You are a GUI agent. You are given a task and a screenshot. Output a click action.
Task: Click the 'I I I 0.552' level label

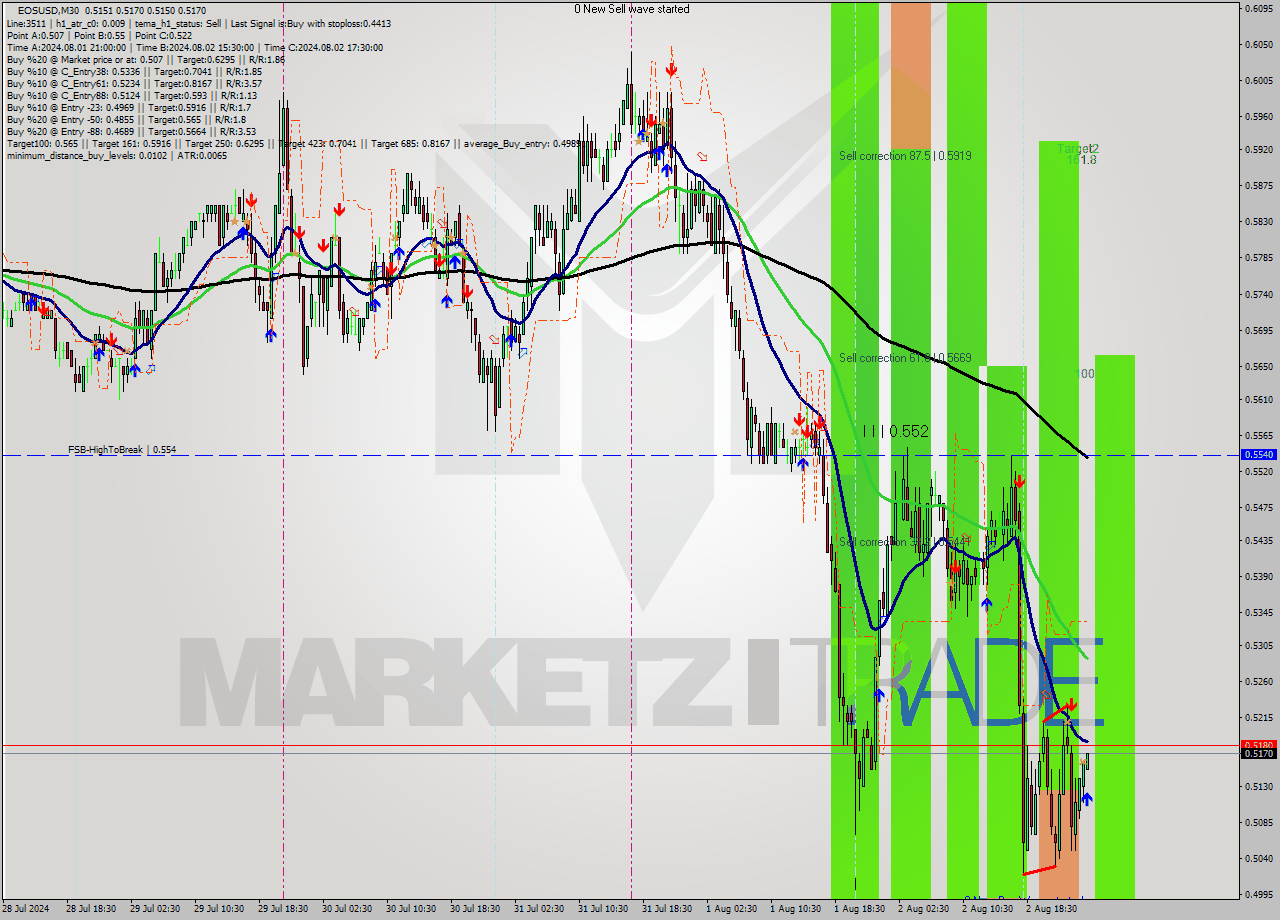click(x=896, y=432)
